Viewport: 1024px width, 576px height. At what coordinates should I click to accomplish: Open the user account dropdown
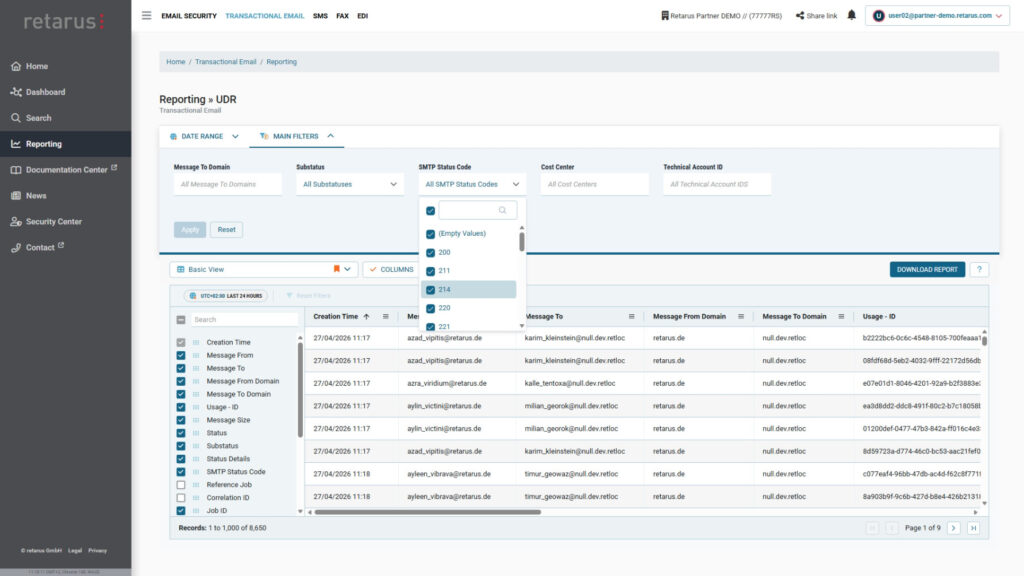[x=935, y=16]
